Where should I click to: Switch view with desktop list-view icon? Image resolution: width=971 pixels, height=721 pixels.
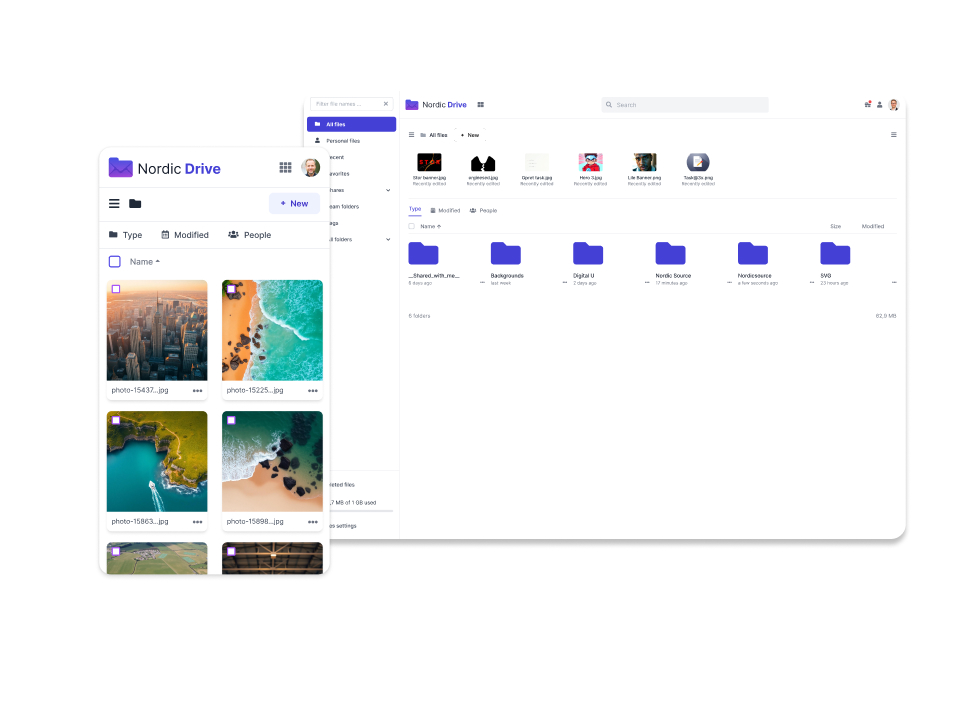coord(894,134)
